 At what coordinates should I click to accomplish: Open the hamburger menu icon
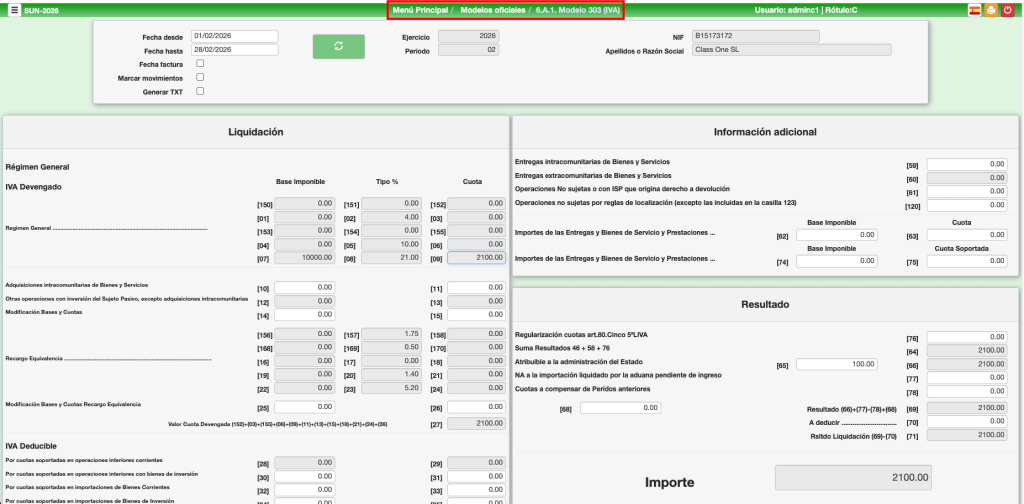coord(14,10)
